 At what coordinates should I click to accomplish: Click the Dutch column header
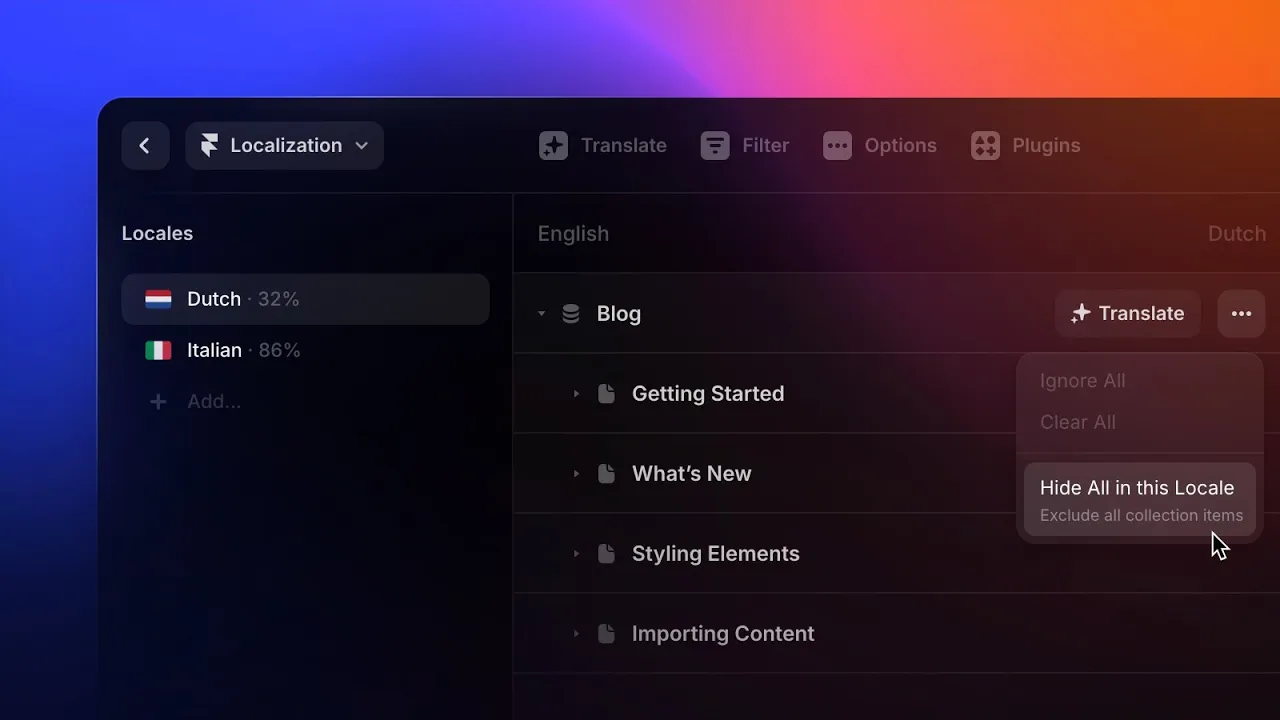tap(1237, 234)
